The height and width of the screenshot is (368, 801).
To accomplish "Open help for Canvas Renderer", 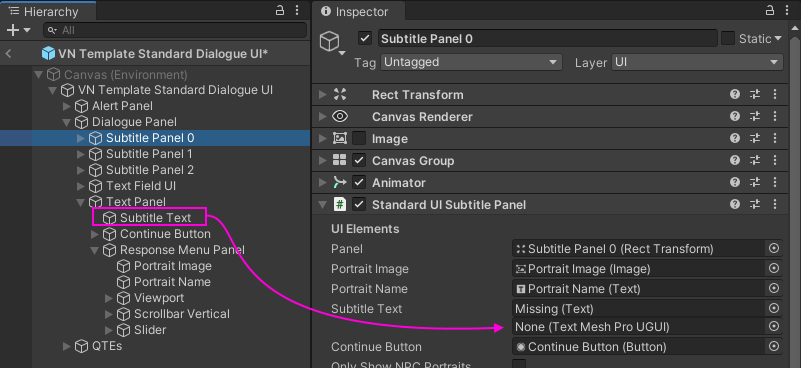I will [735, 117].
